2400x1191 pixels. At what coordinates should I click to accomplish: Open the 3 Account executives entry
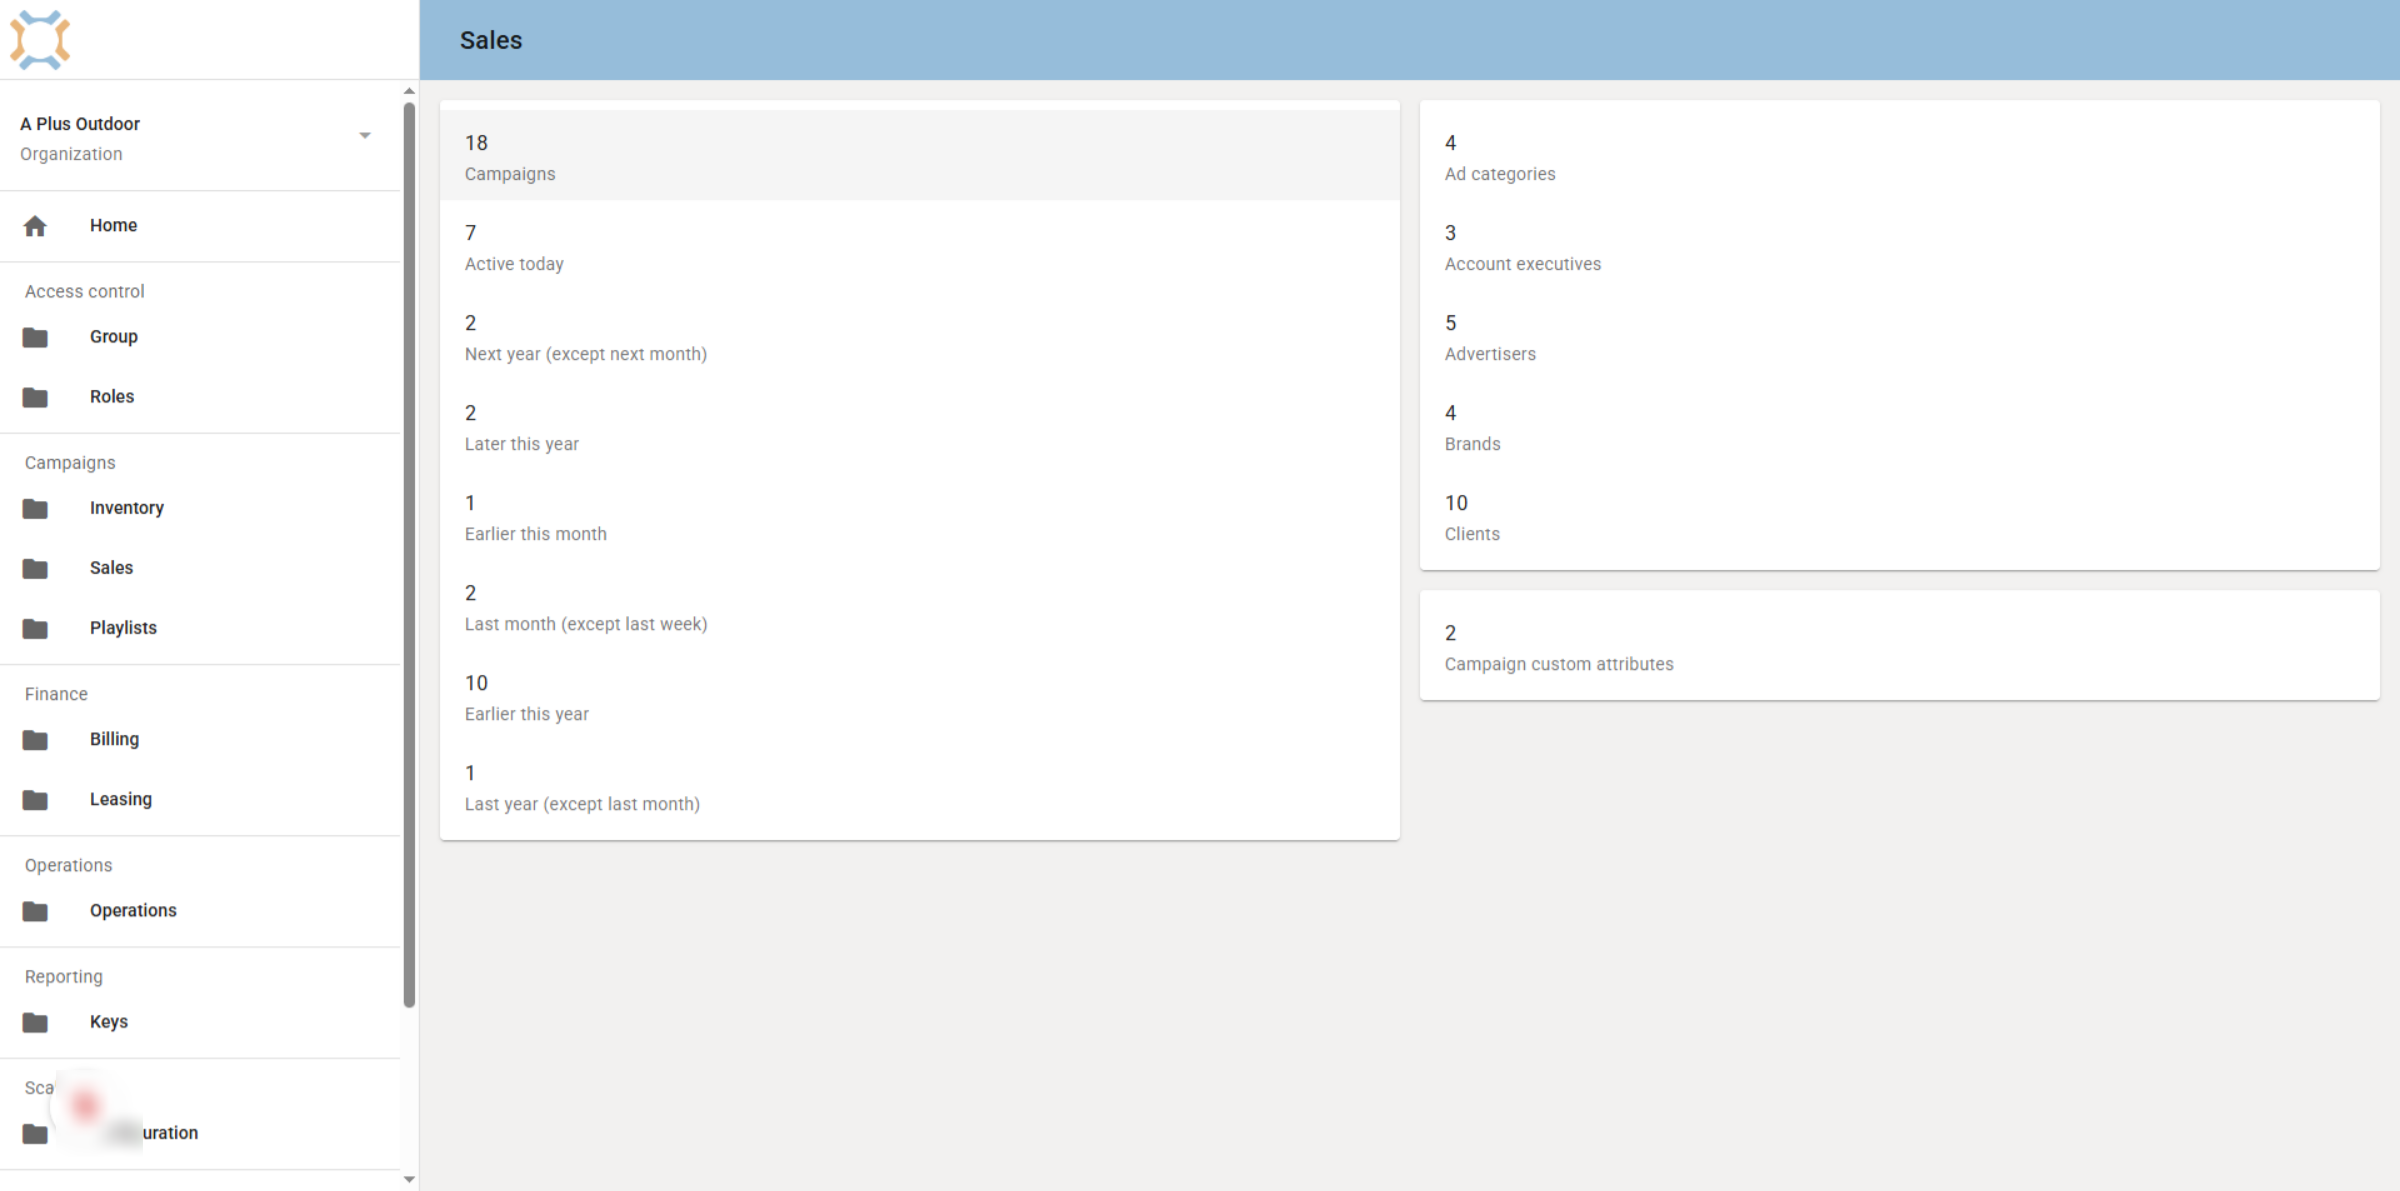tap(1900, 245)
